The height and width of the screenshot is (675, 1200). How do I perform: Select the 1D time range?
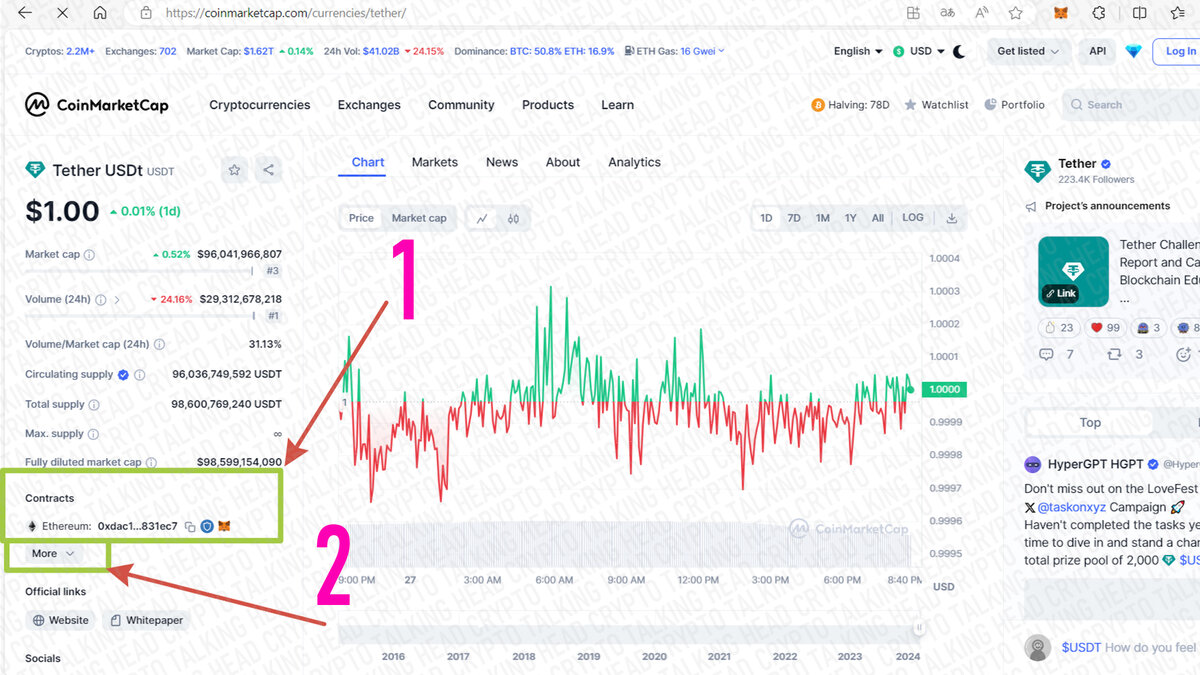pos(766,218)
